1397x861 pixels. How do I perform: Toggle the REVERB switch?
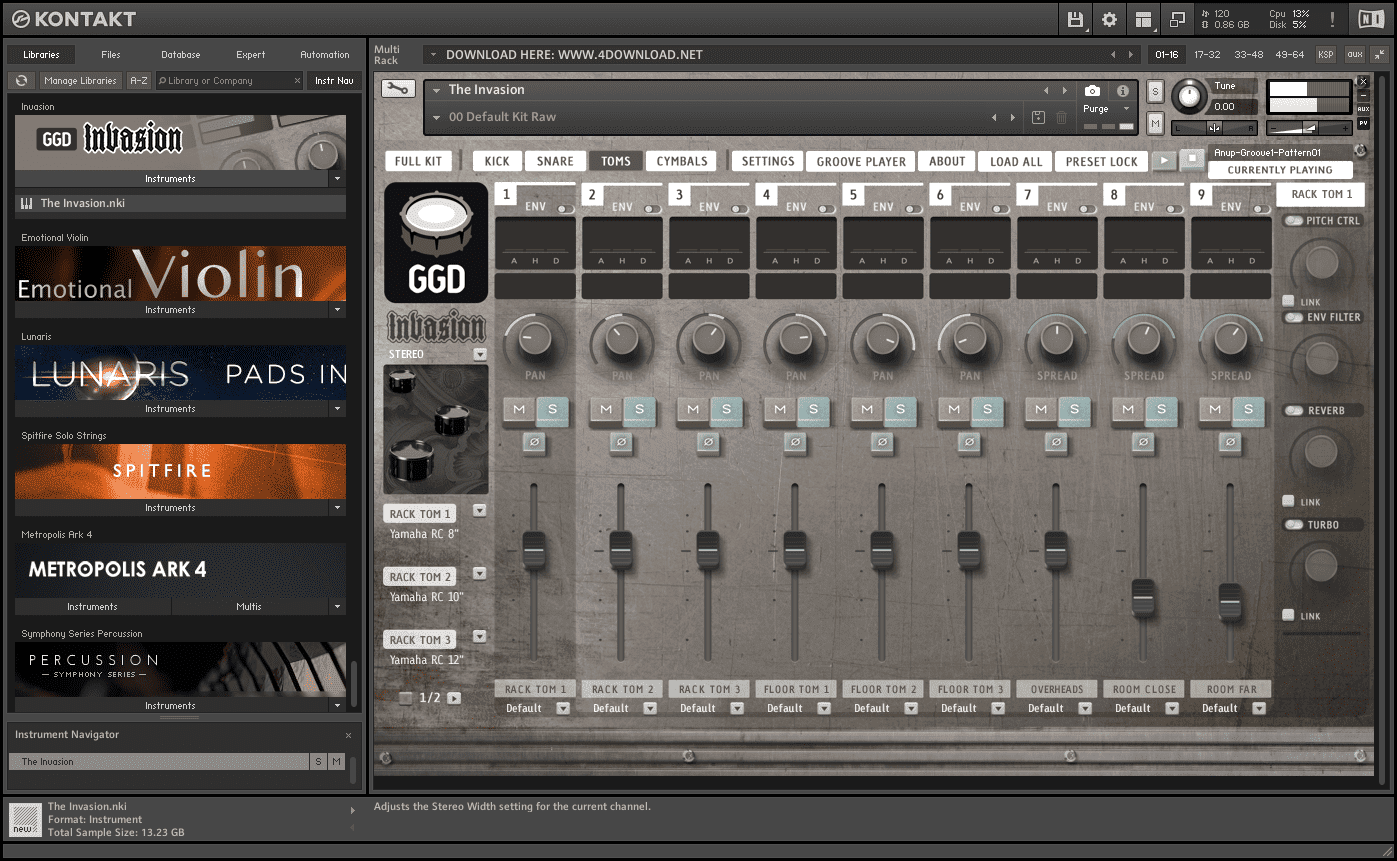click(x=1295, y=410)
